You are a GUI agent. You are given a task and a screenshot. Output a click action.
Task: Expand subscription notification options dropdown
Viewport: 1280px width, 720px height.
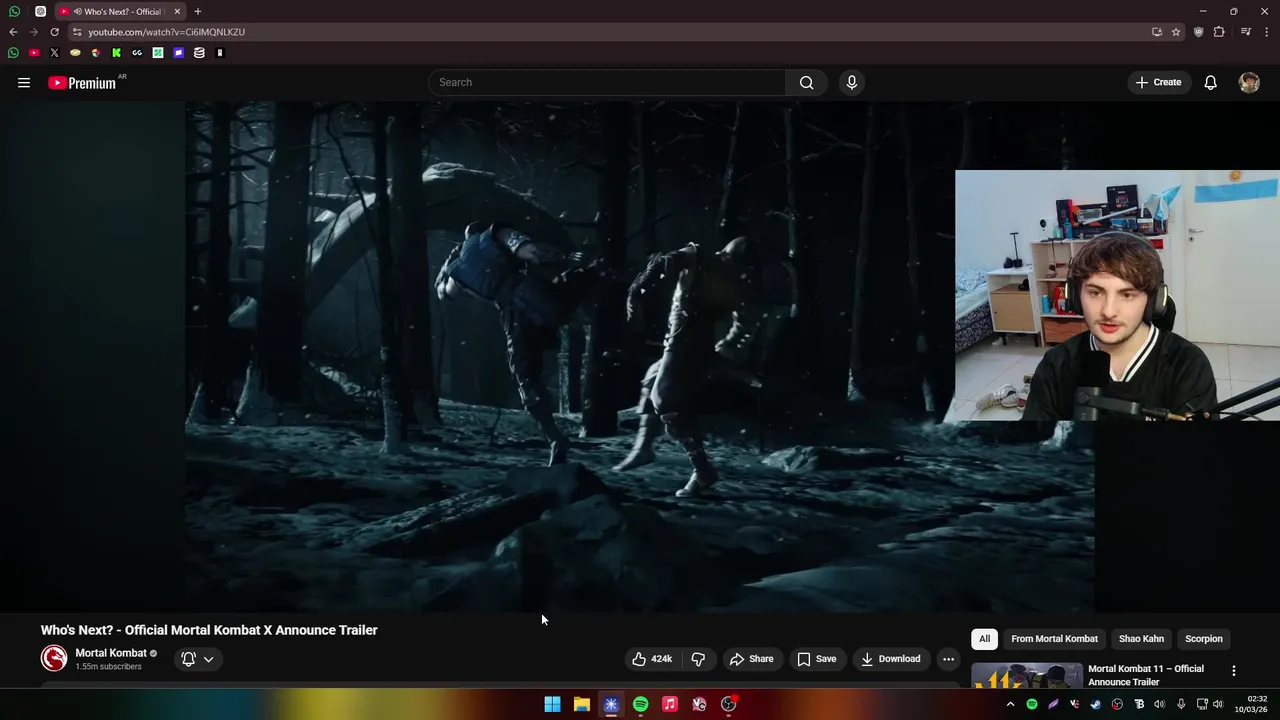coord(197,659)
